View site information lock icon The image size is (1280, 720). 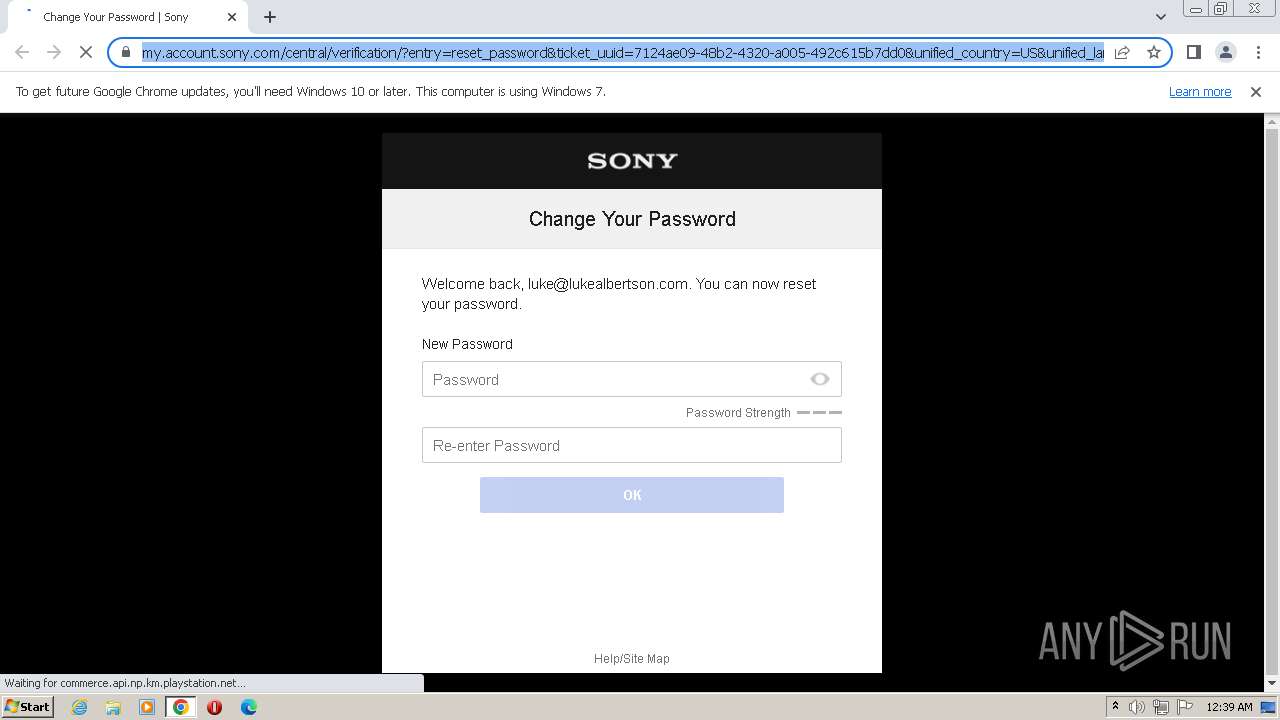click(x=126, y=52)
